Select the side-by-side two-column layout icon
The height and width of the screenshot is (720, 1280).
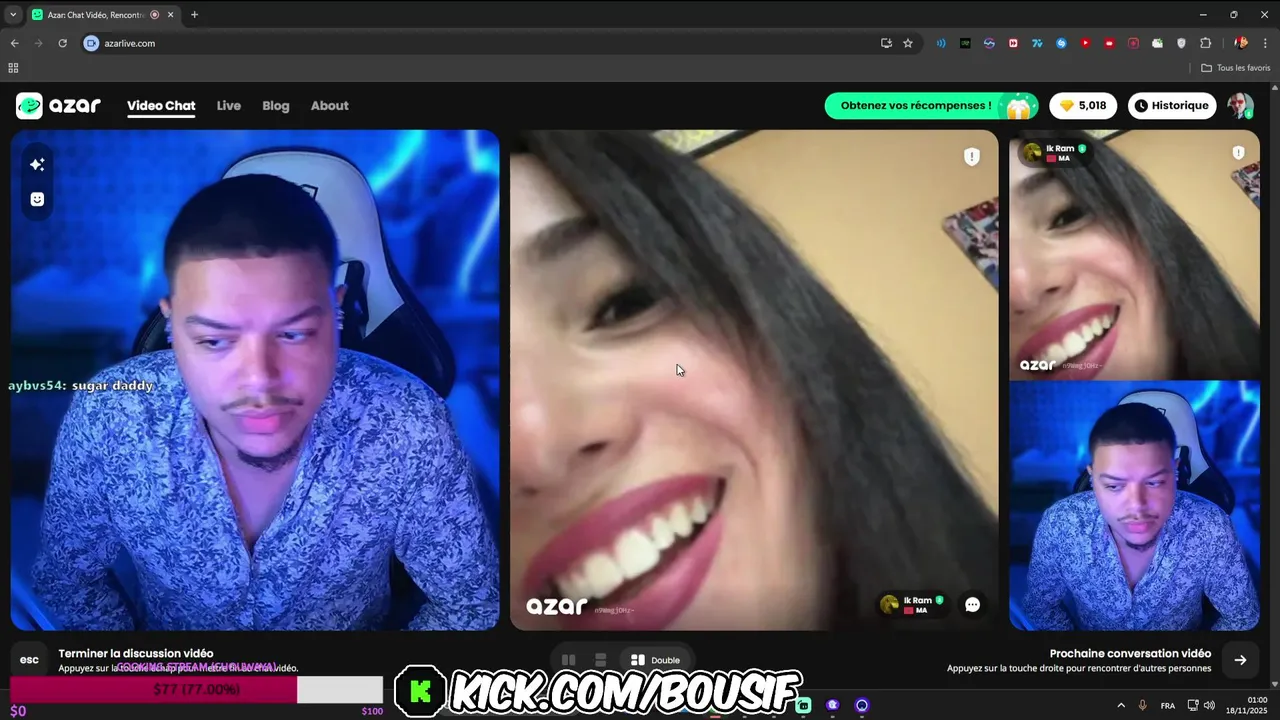point(568,660)
